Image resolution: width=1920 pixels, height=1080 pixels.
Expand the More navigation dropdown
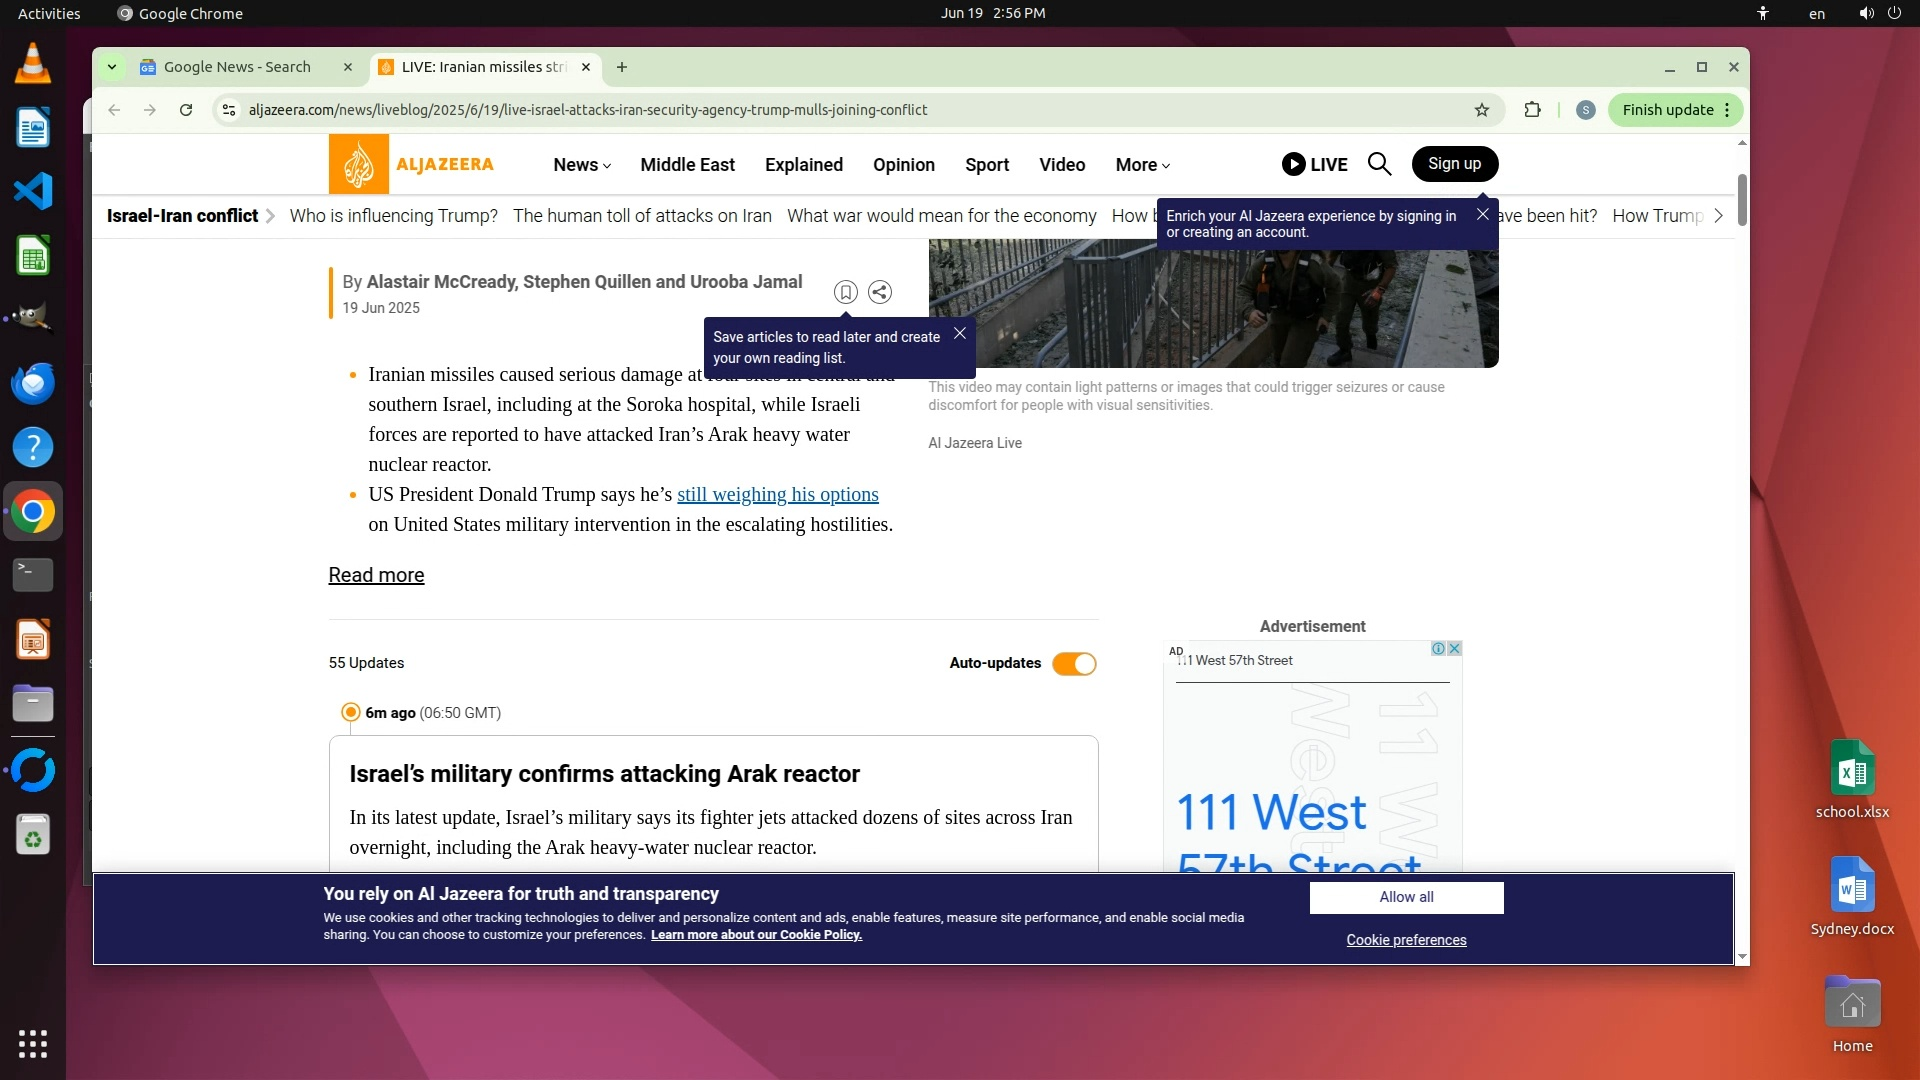point(1142,165)
